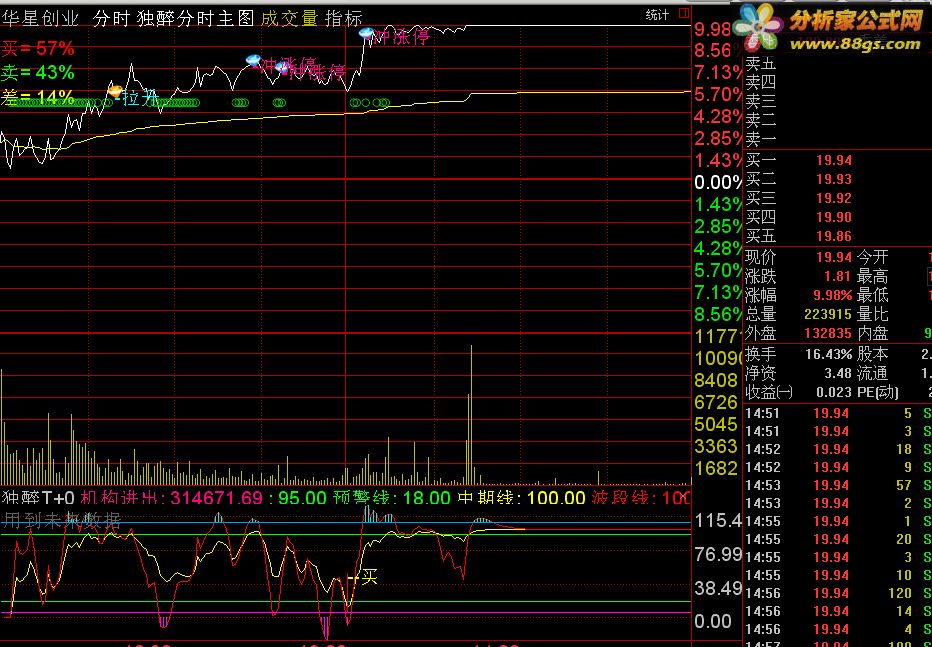Screen dimensions: 932x647
Task: Click the 115.4 indicator axis value
Action: (x=718, y=521)
